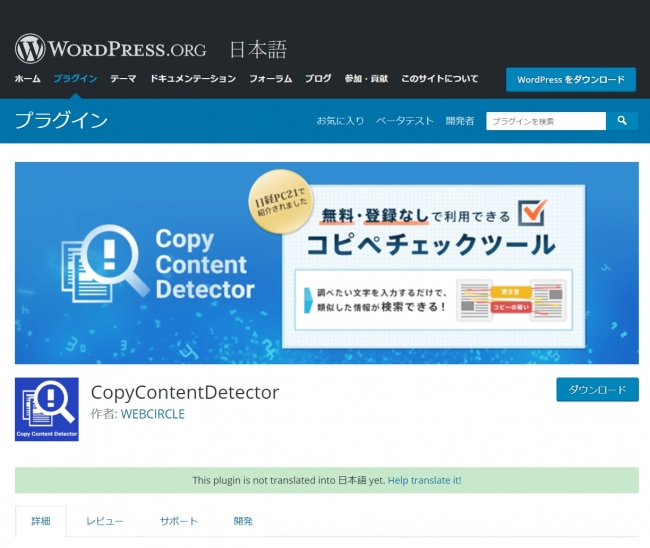Click the CopyContentDetector plugin icon

[x=47, y=409]
